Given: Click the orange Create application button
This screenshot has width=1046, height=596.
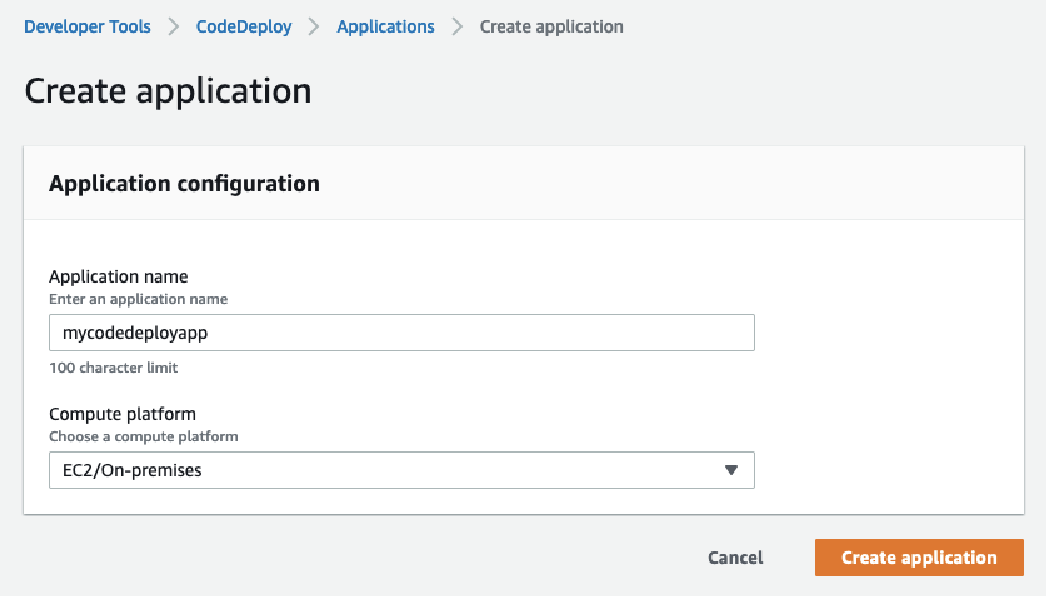Looking at the screenshot, I should [919, 557].
